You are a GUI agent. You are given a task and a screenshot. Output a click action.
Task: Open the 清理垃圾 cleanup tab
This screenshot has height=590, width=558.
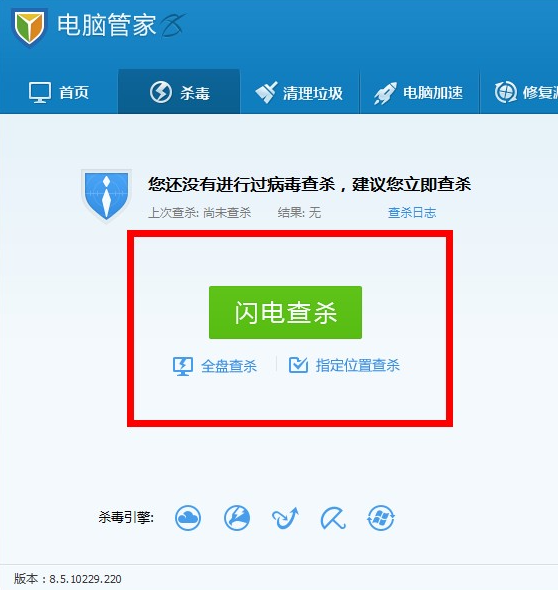point(300,92)
